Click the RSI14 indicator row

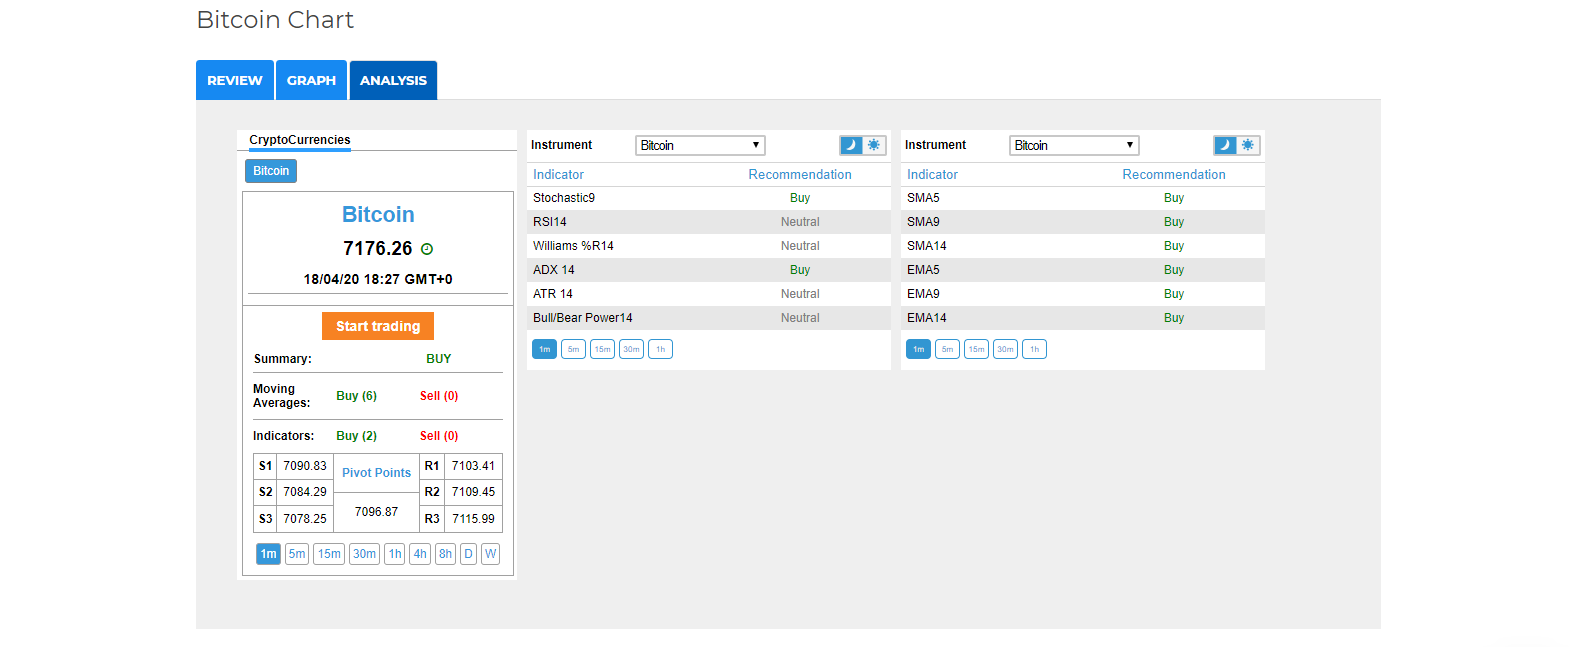pos(709,222)
